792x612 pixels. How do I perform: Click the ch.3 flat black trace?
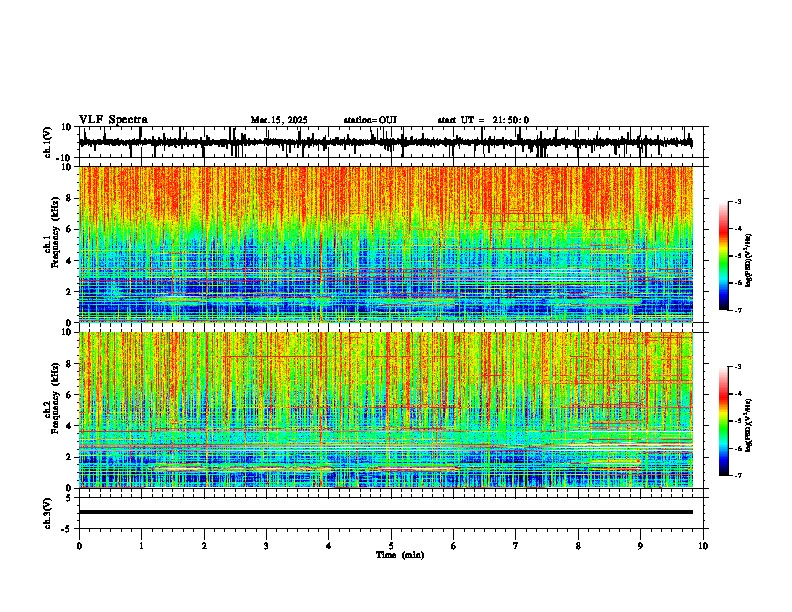pos(386,512)
